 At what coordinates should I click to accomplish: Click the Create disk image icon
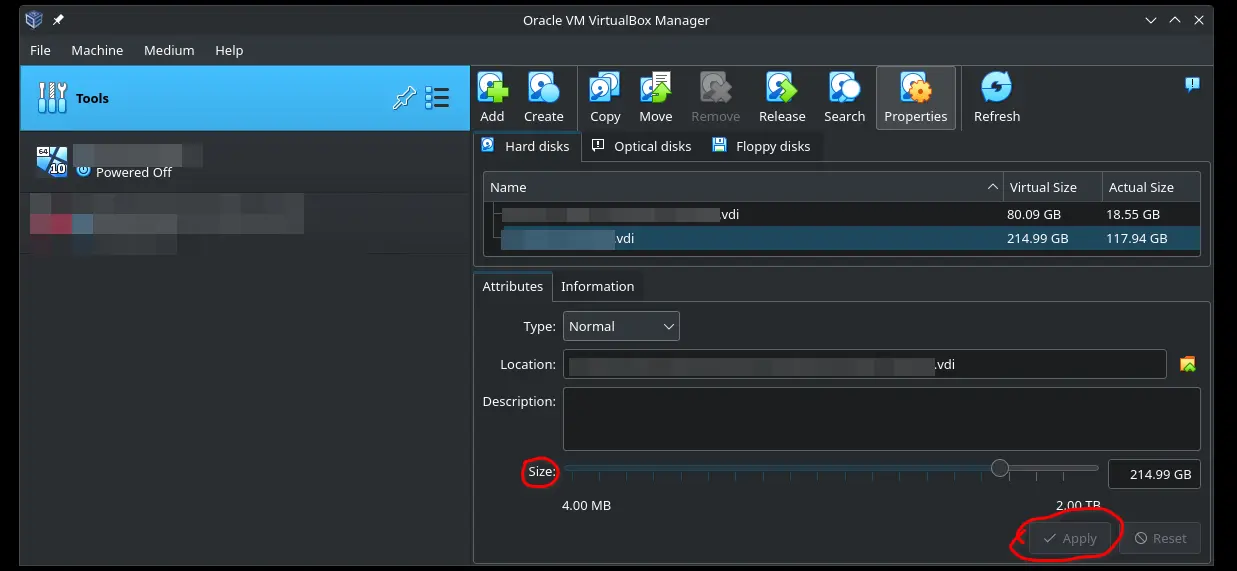click(543, 97)
